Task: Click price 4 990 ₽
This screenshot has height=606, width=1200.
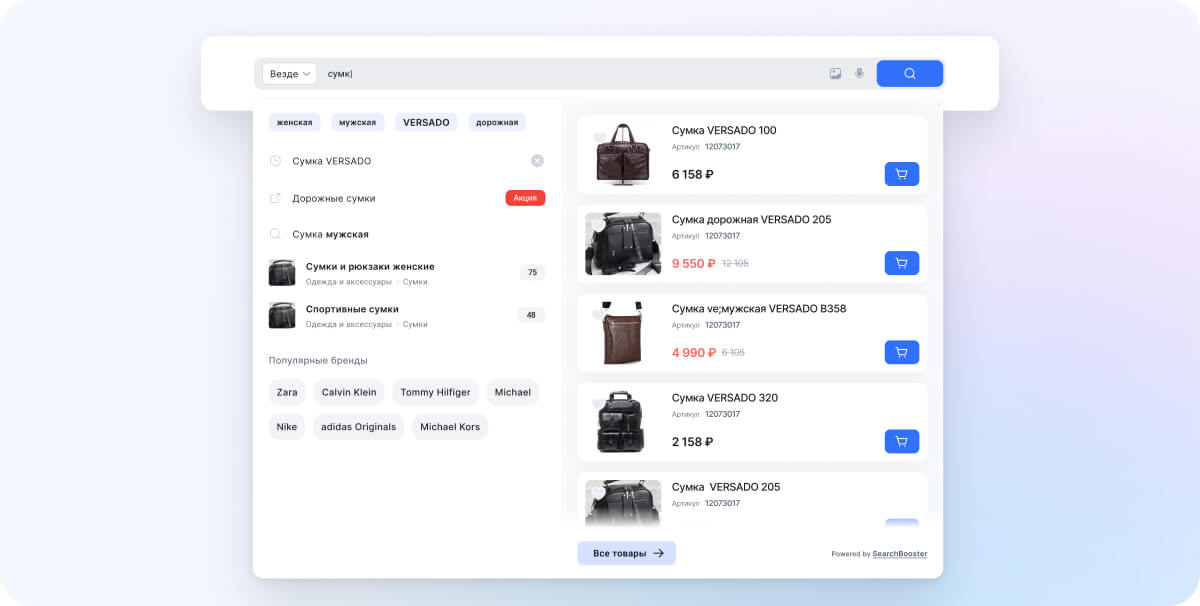Action: coord(694,352)
